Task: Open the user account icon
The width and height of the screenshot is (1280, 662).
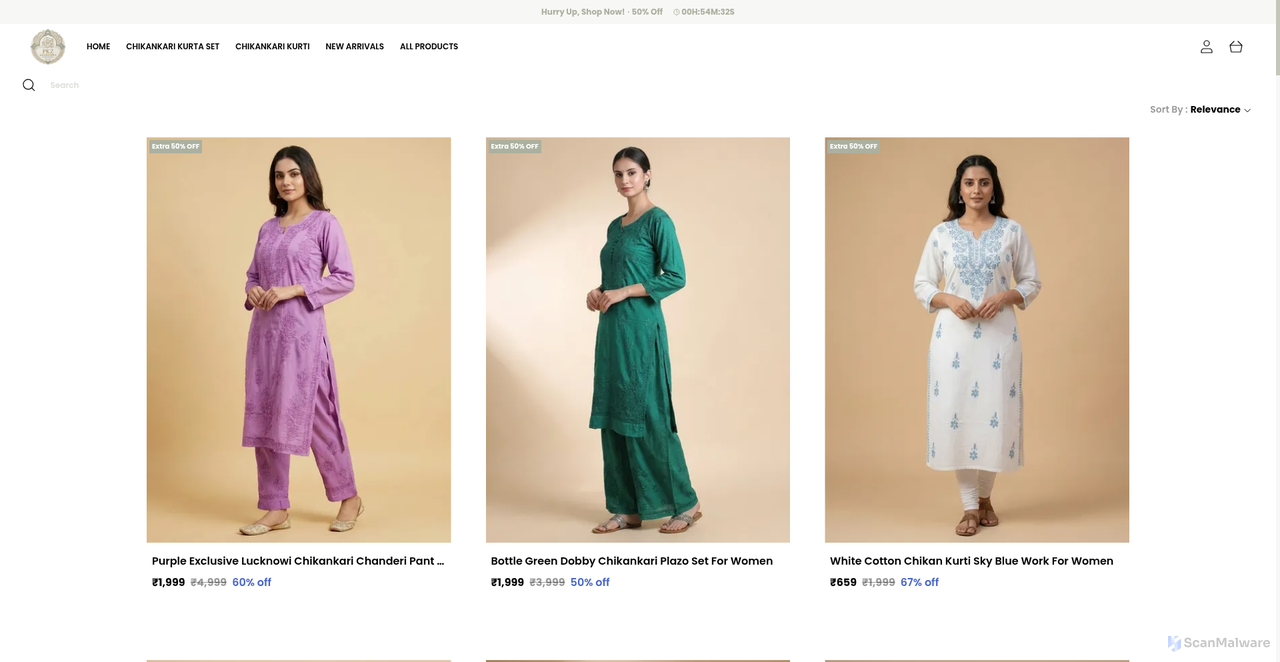Action: [1207, 47]
